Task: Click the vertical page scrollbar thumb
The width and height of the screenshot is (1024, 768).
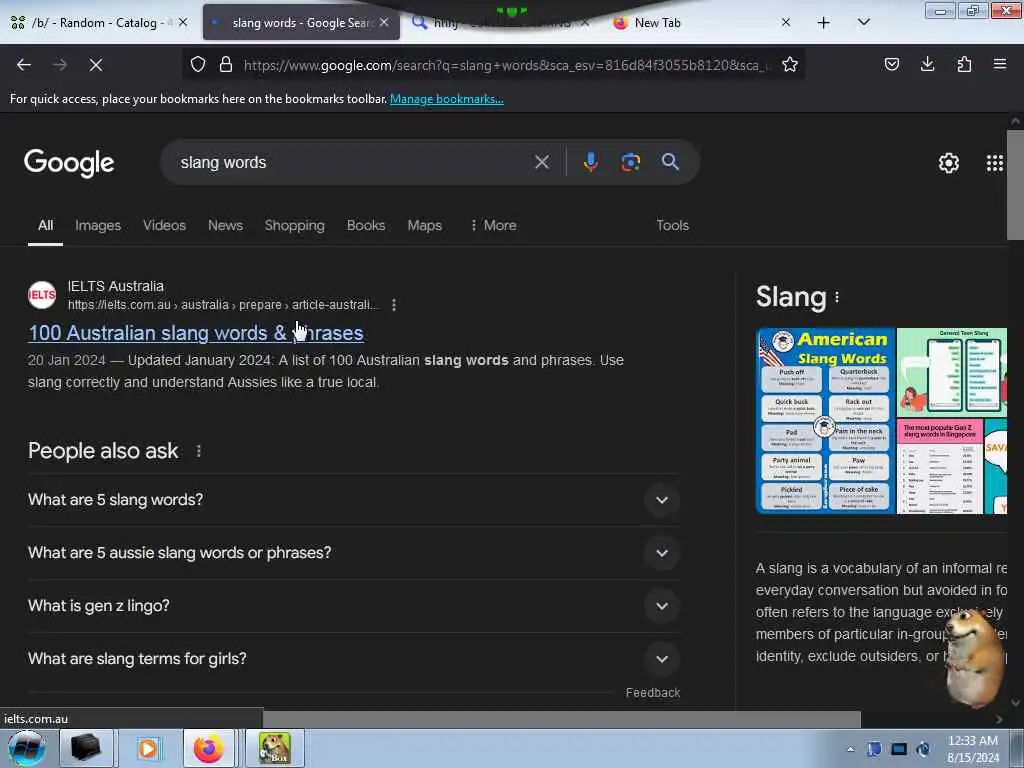Action: [x=1016, y=185]
